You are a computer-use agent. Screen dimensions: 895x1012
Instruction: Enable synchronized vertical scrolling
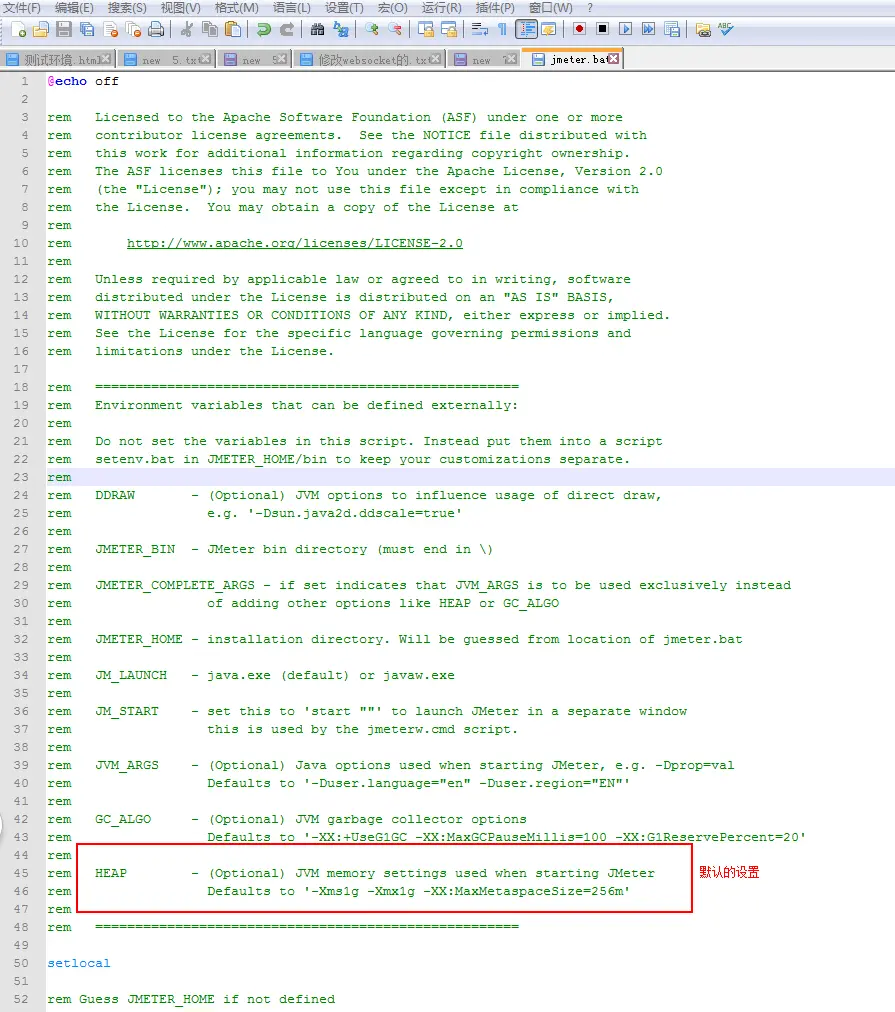tap(425, 30)
